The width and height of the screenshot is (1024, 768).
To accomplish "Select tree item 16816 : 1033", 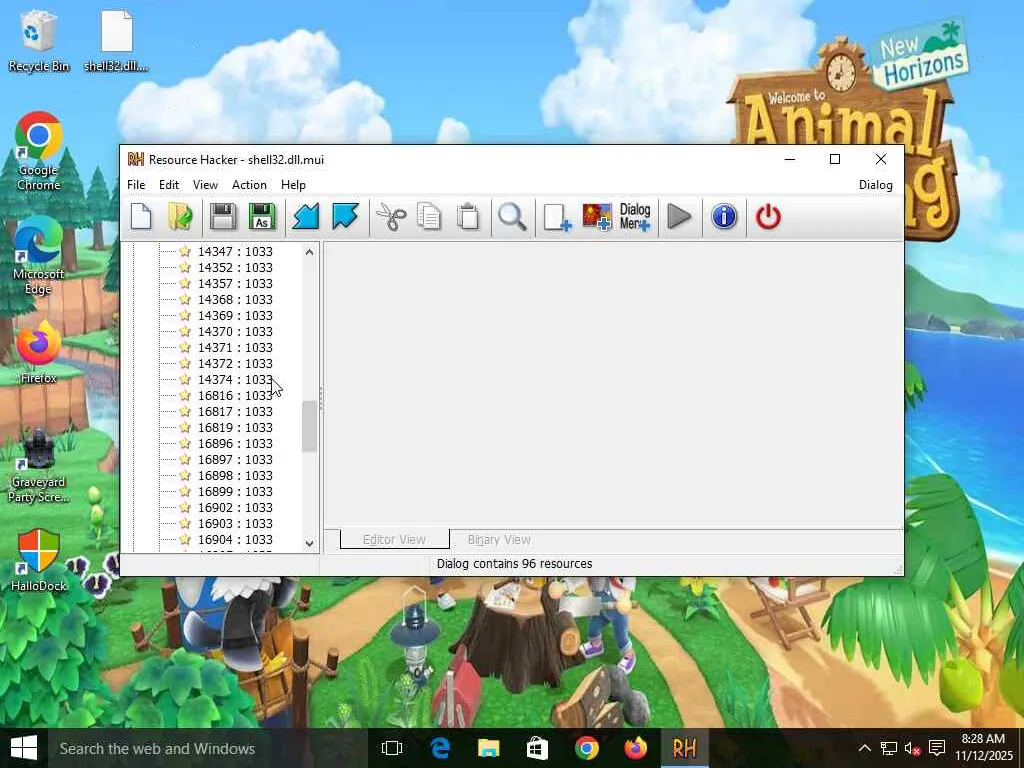I will click(x=235, y=395).
